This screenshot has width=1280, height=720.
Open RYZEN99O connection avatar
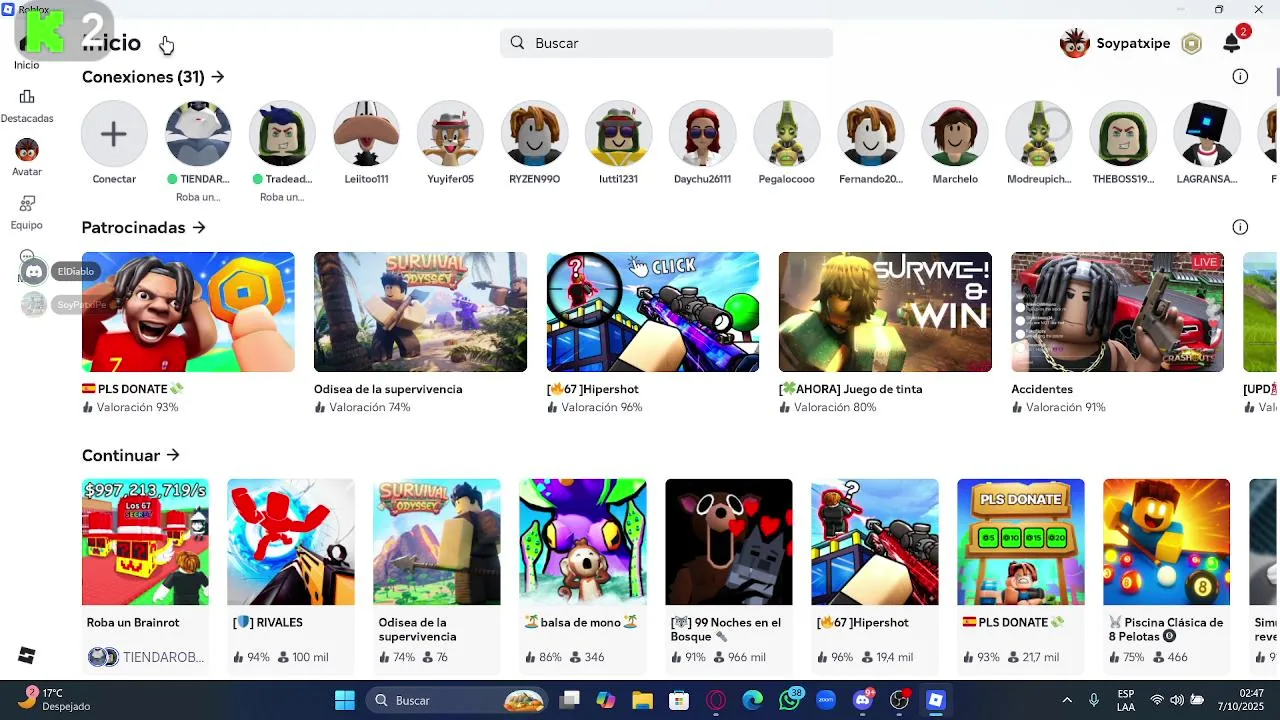[534, 133]
